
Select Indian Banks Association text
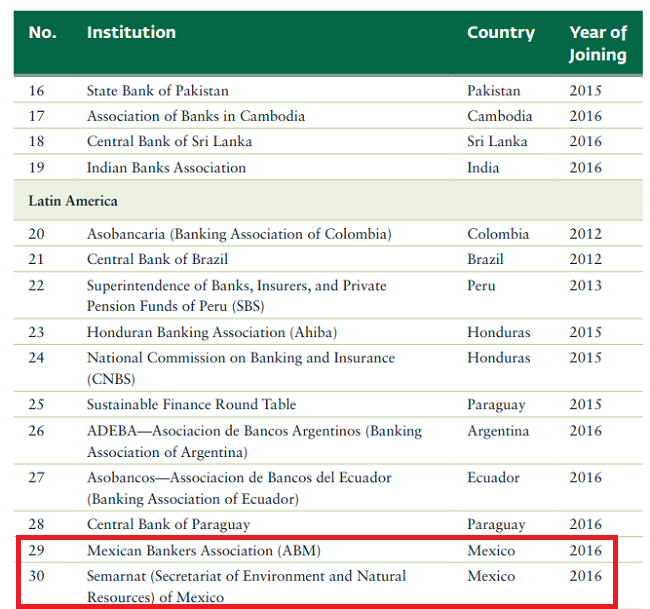tap(166, 168)
